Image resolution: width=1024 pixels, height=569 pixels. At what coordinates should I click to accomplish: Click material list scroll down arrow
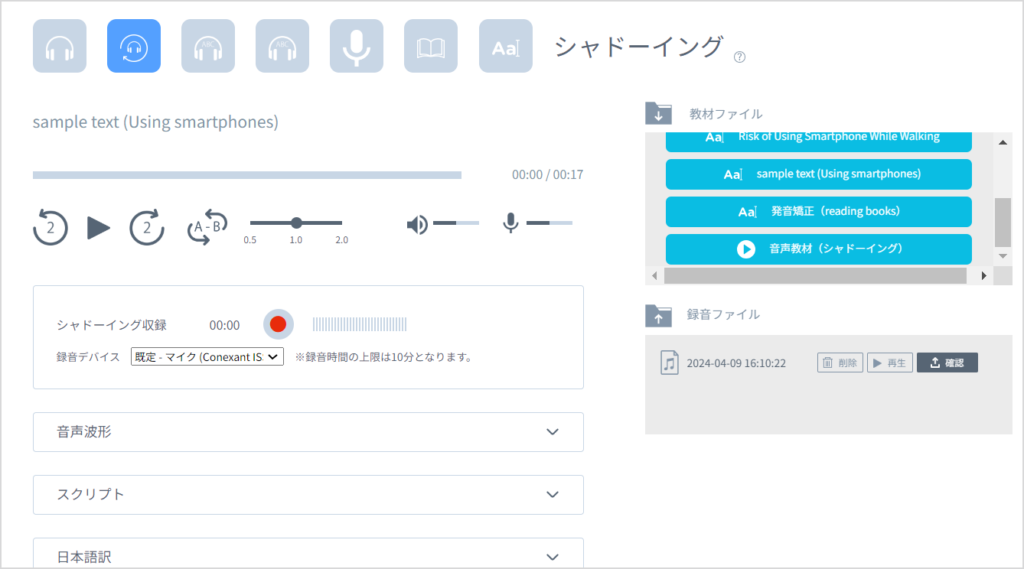(1002, 257)
